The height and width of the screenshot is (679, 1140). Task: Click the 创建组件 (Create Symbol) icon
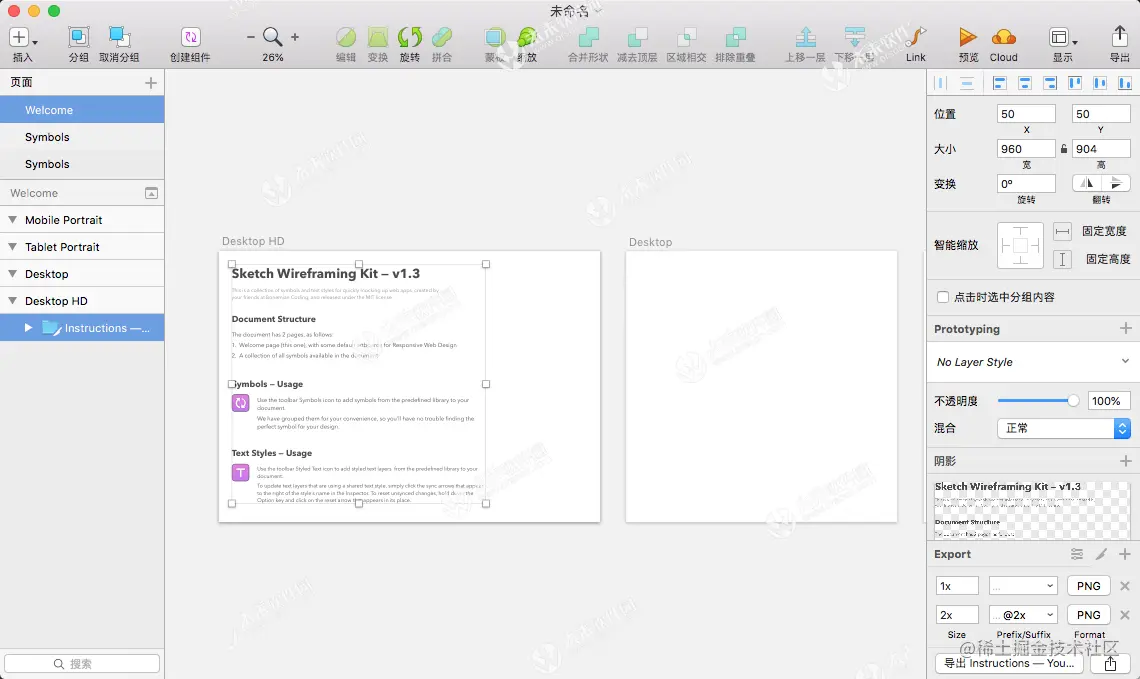[190, 37]
